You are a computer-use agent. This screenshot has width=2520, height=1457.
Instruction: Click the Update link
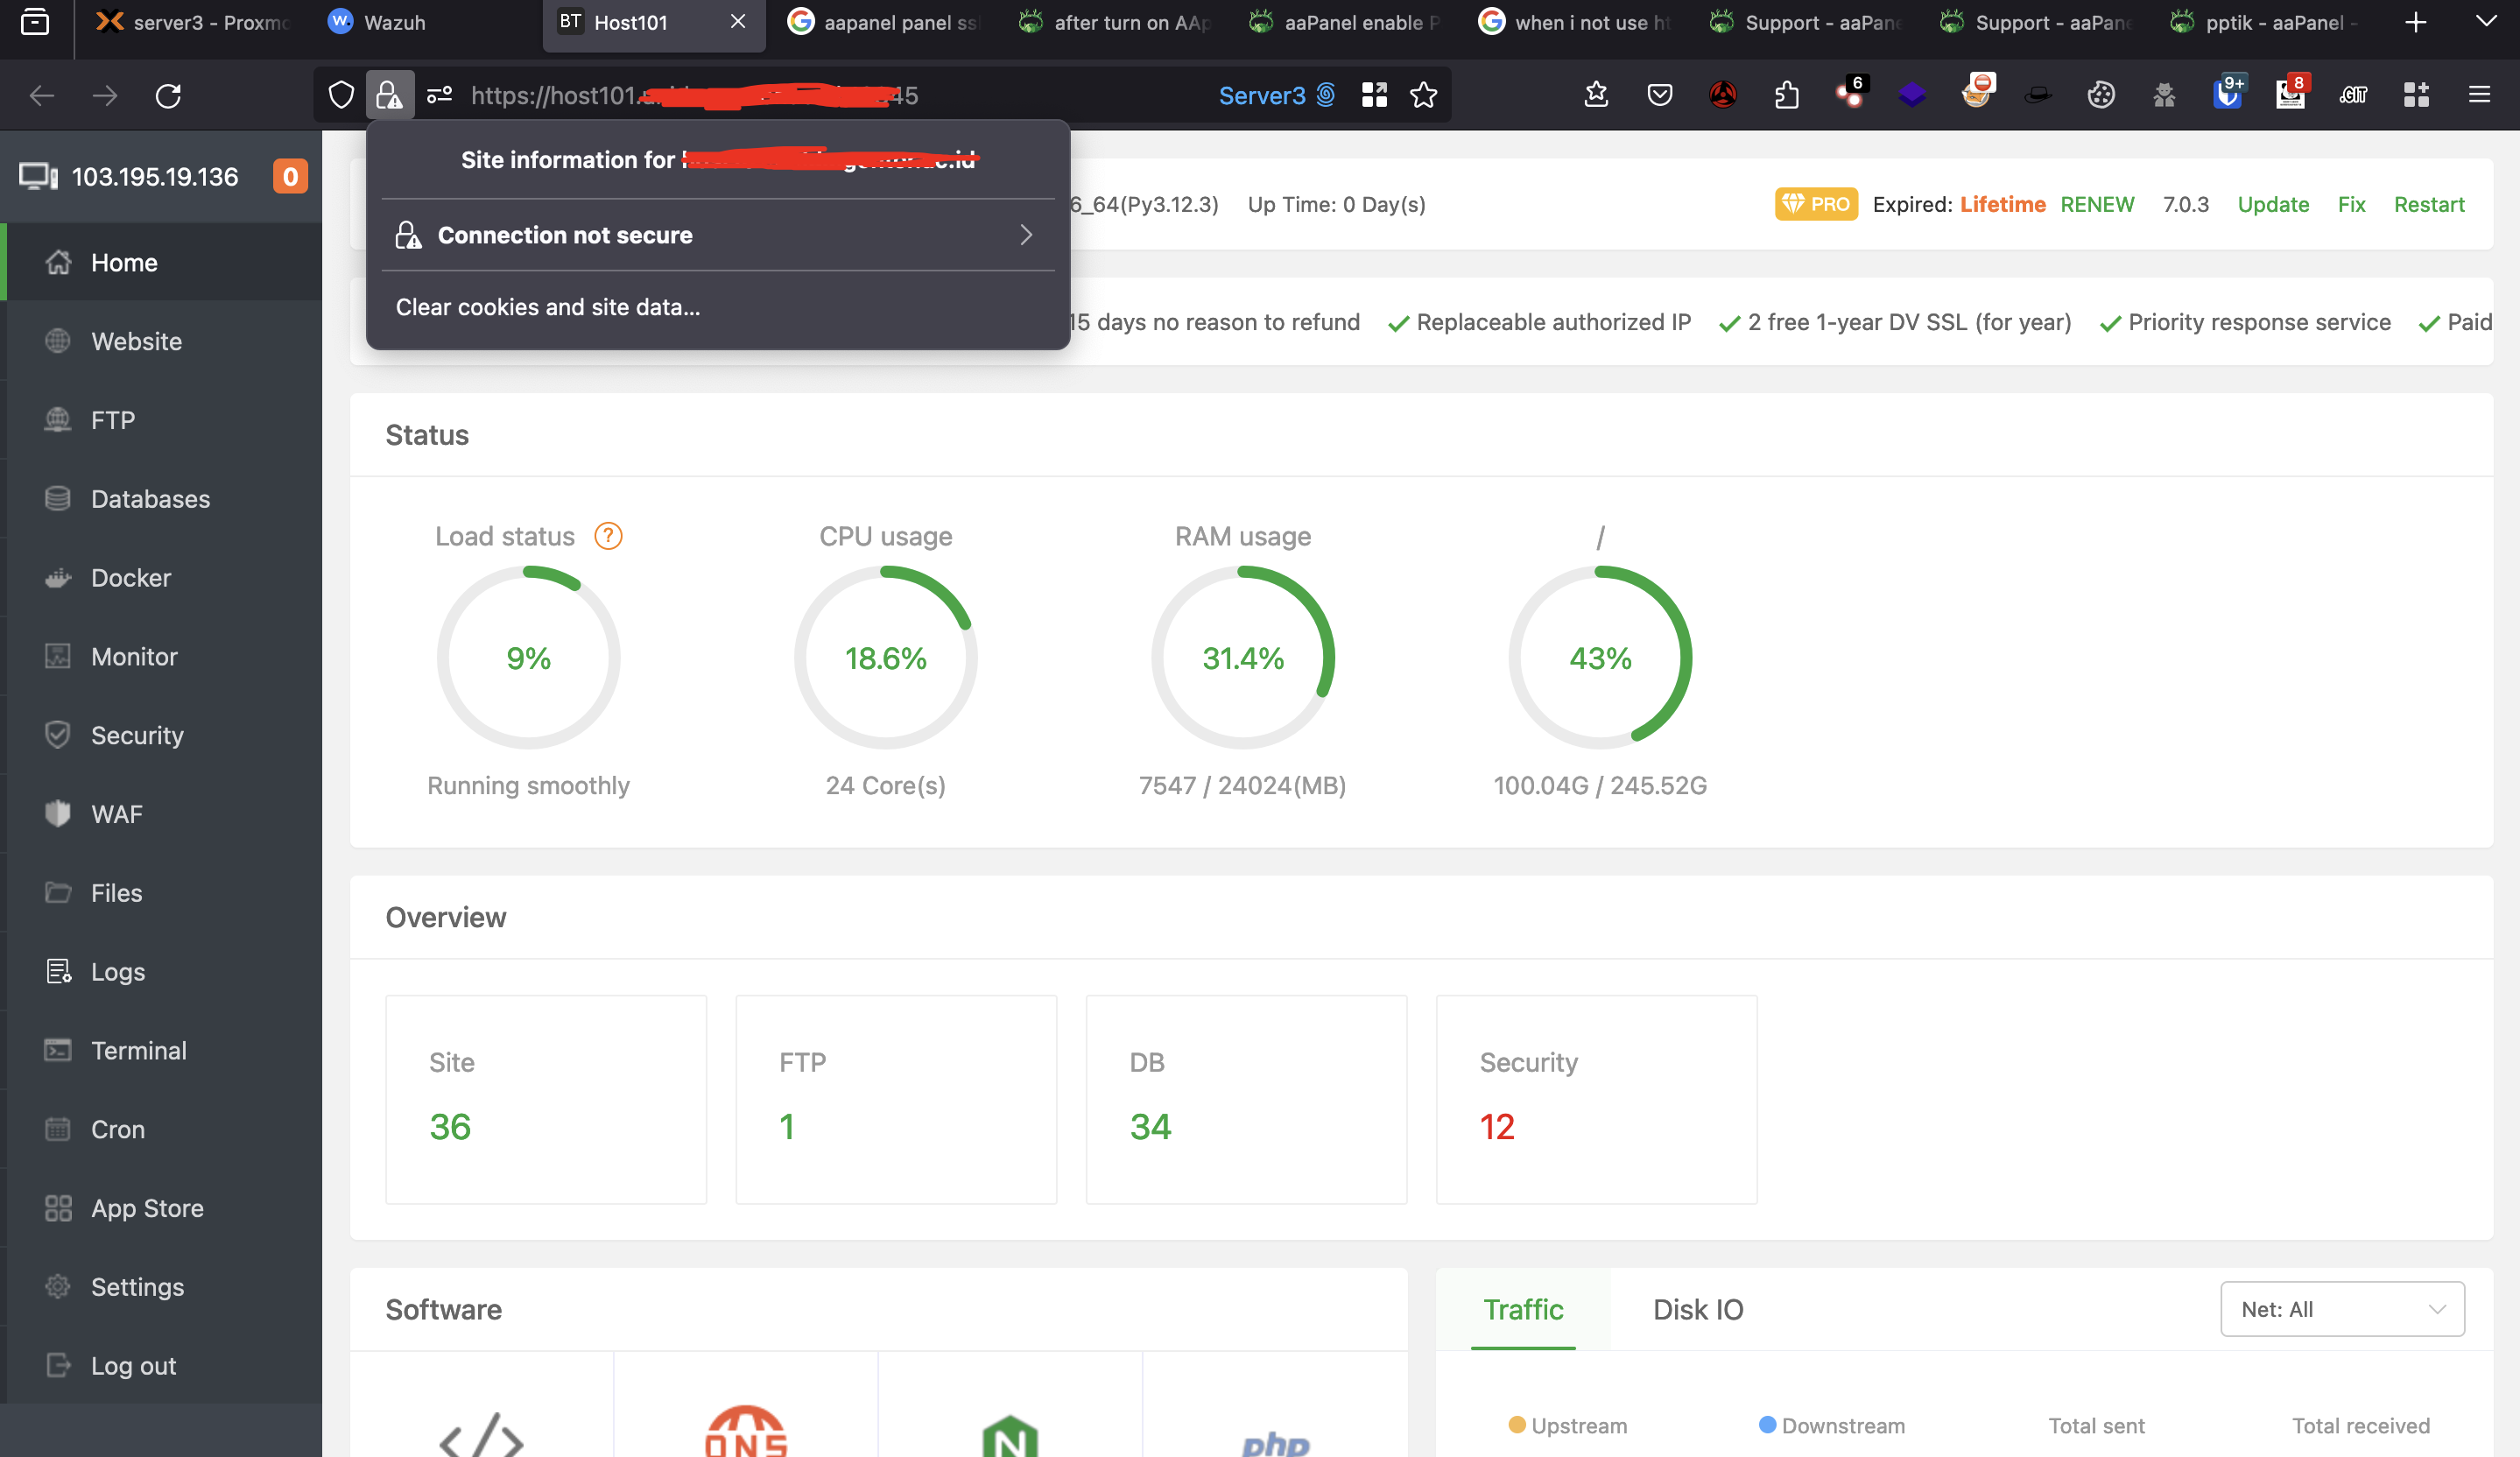point(2272,204)
